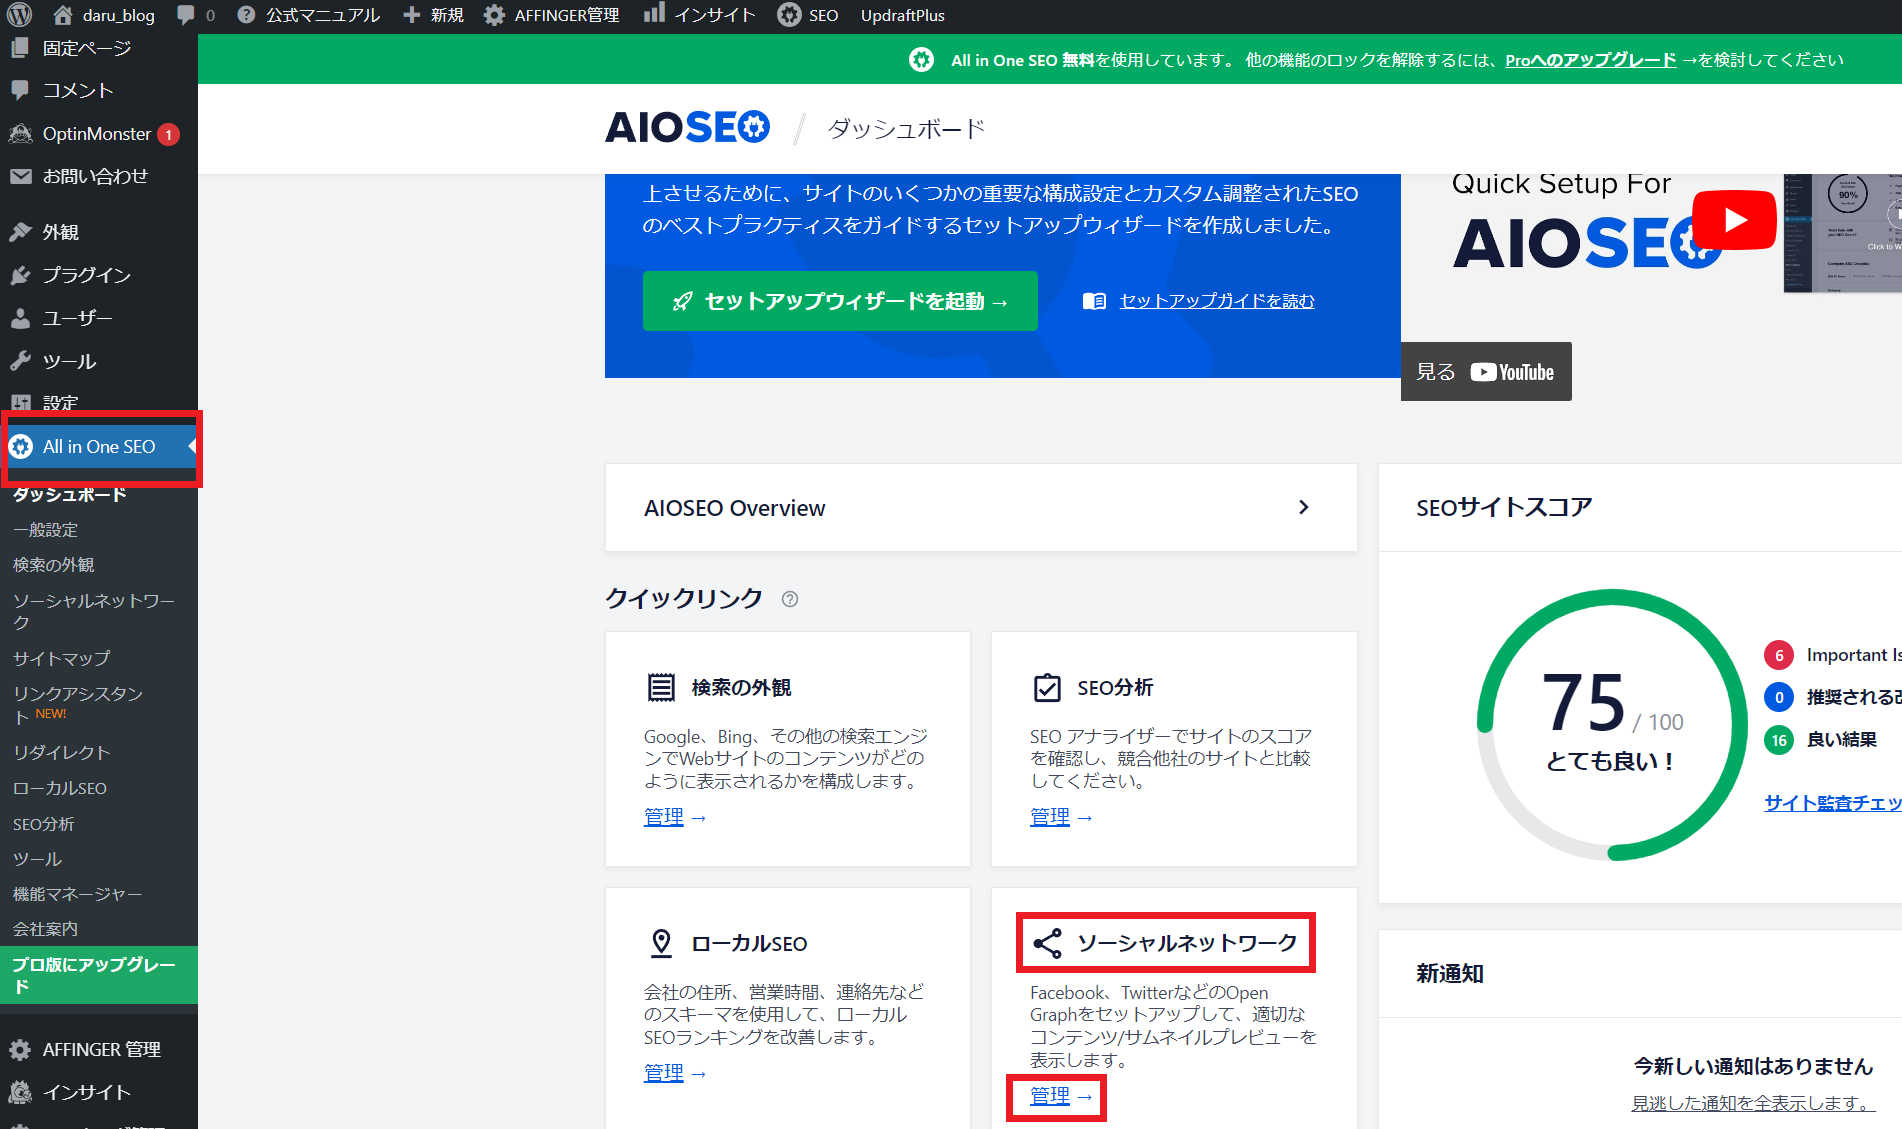
Task: Click the AIOSEO logo in header
Action: 688,128
